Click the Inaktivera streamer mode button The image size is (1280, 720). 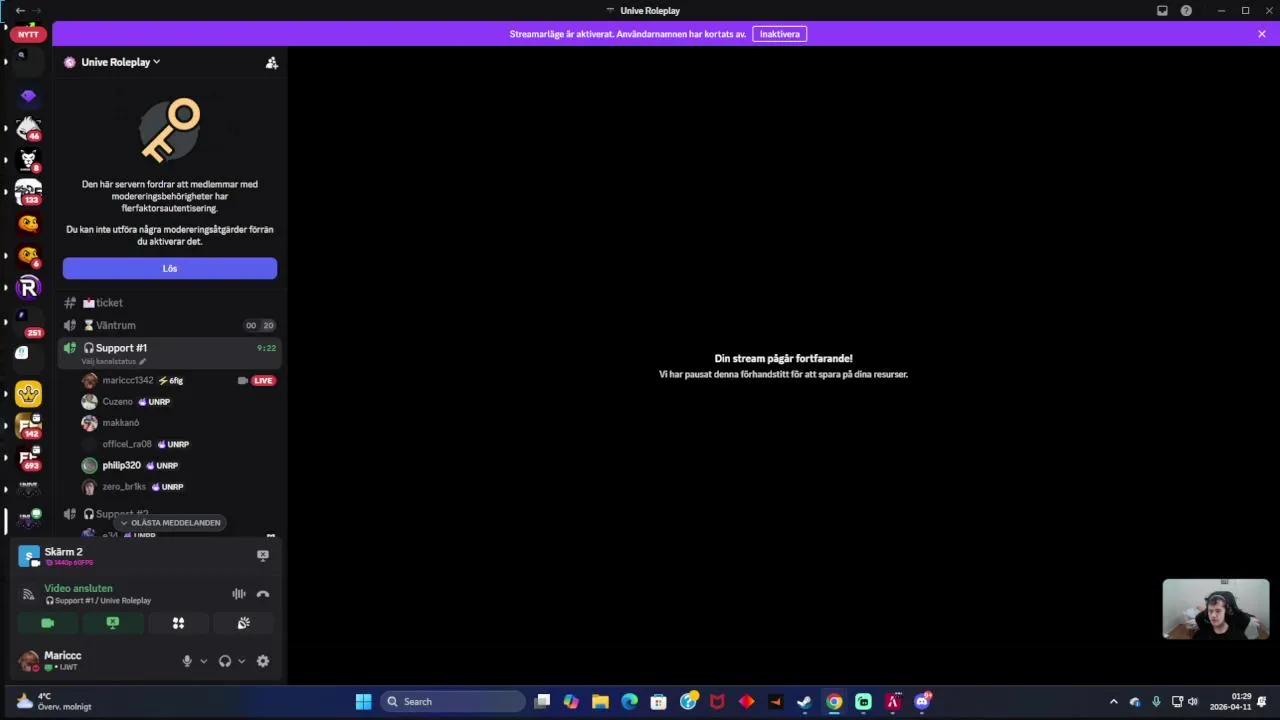779,34
